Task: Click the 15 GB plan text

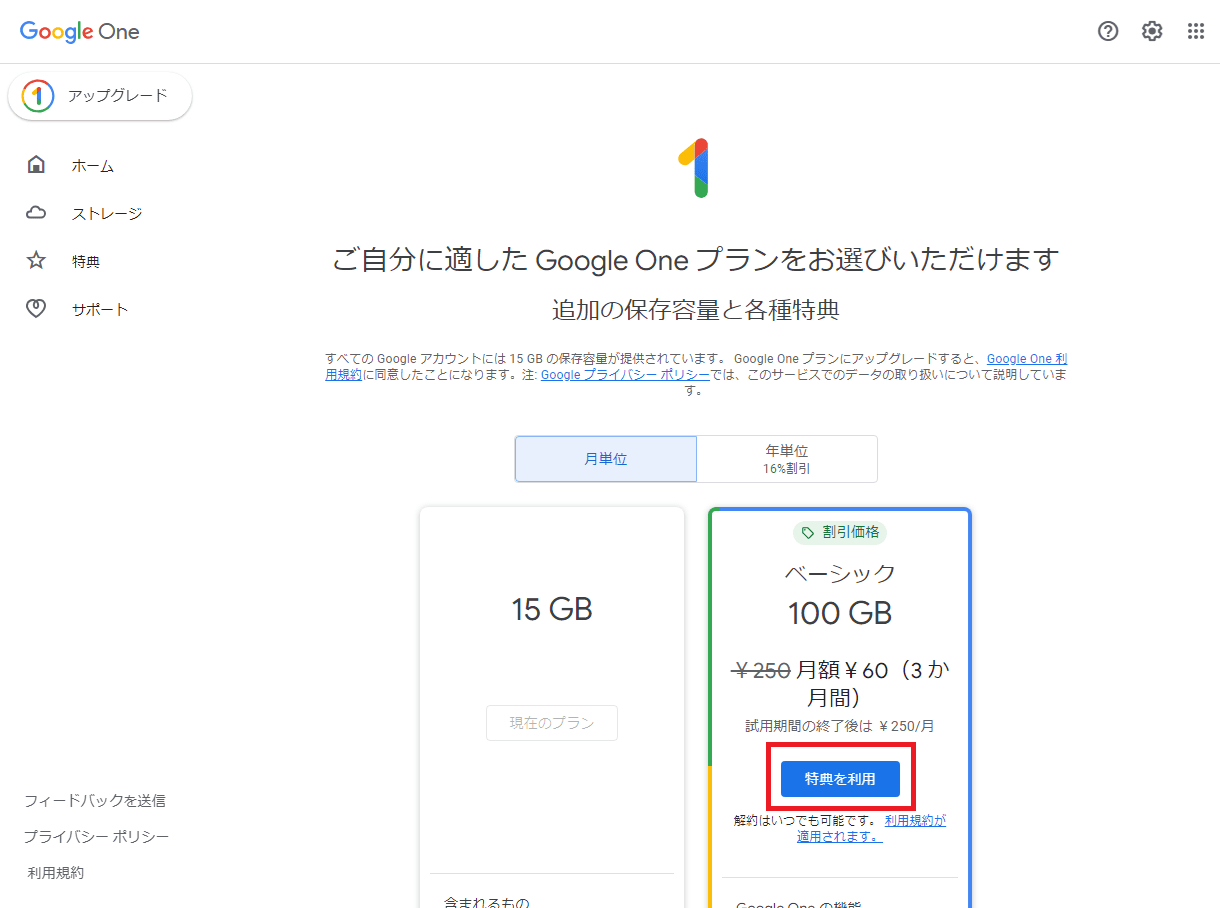Action: pyautogui.click(x=552, y=609)
